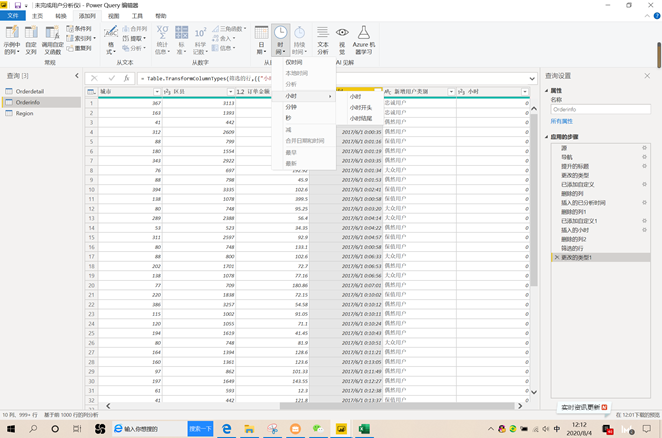Select 小时开头 in the submenu

click(x=361, y=108)
